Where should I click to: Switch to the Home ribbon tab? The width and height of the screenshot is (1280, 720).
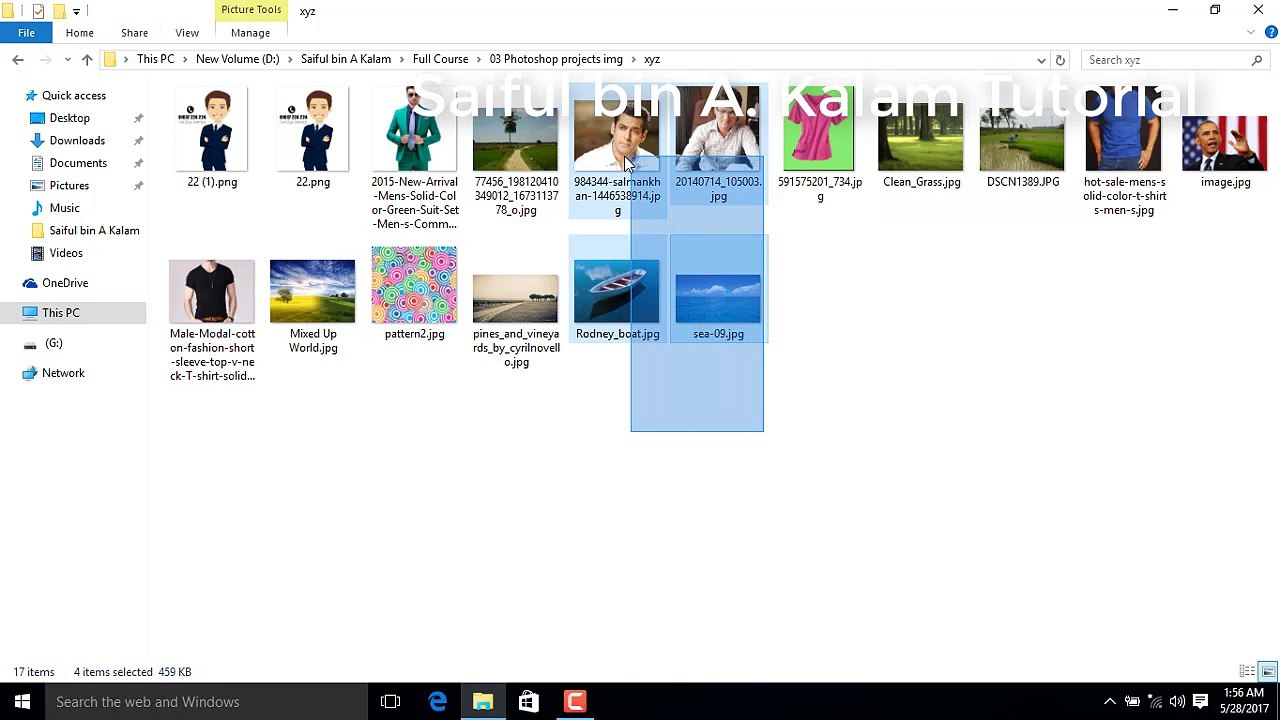79,33
